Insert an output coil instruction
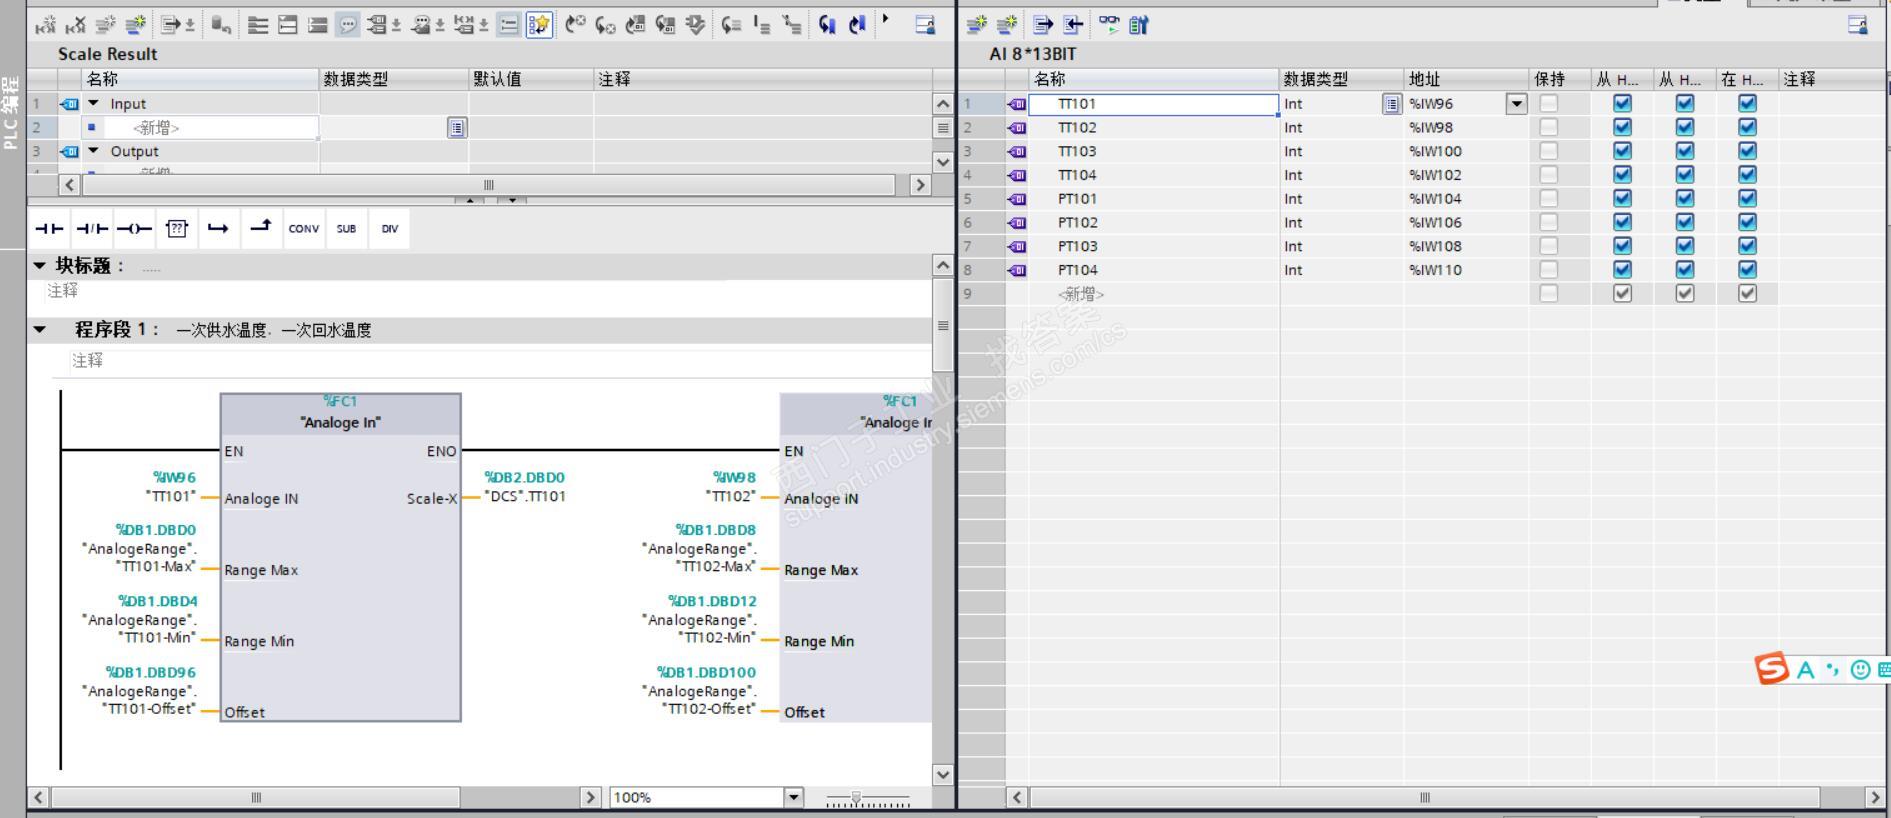1891x818 pixels. click(x=134, y=229)
